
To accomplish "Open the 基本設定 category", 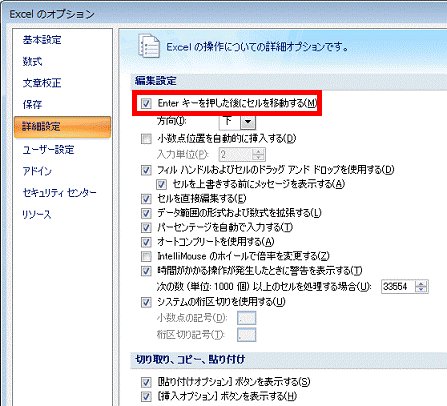I will point(42,40).
